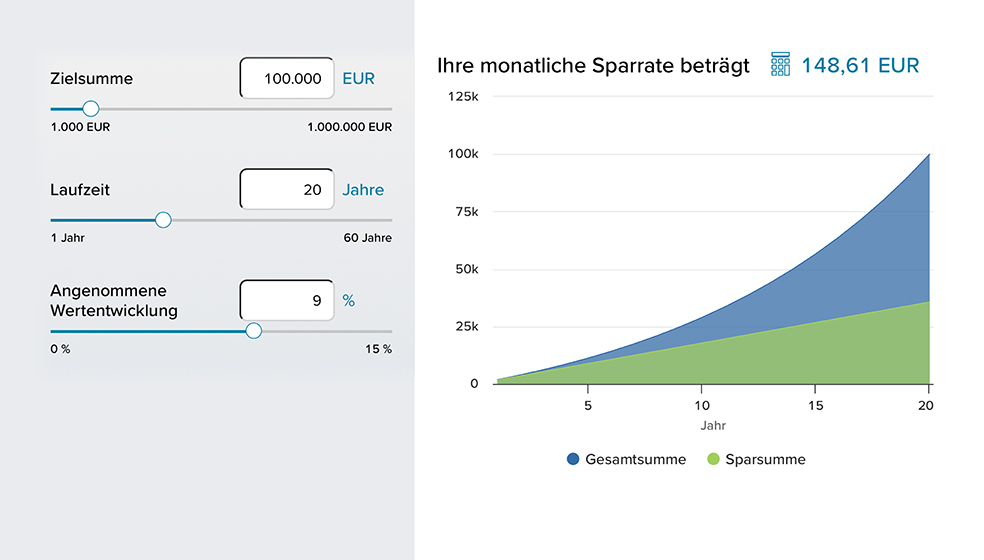The width and height of the screenshot is (984, 560).
Task: Toggle the green Sparsumme legend dot
Action: click(713, 459)
